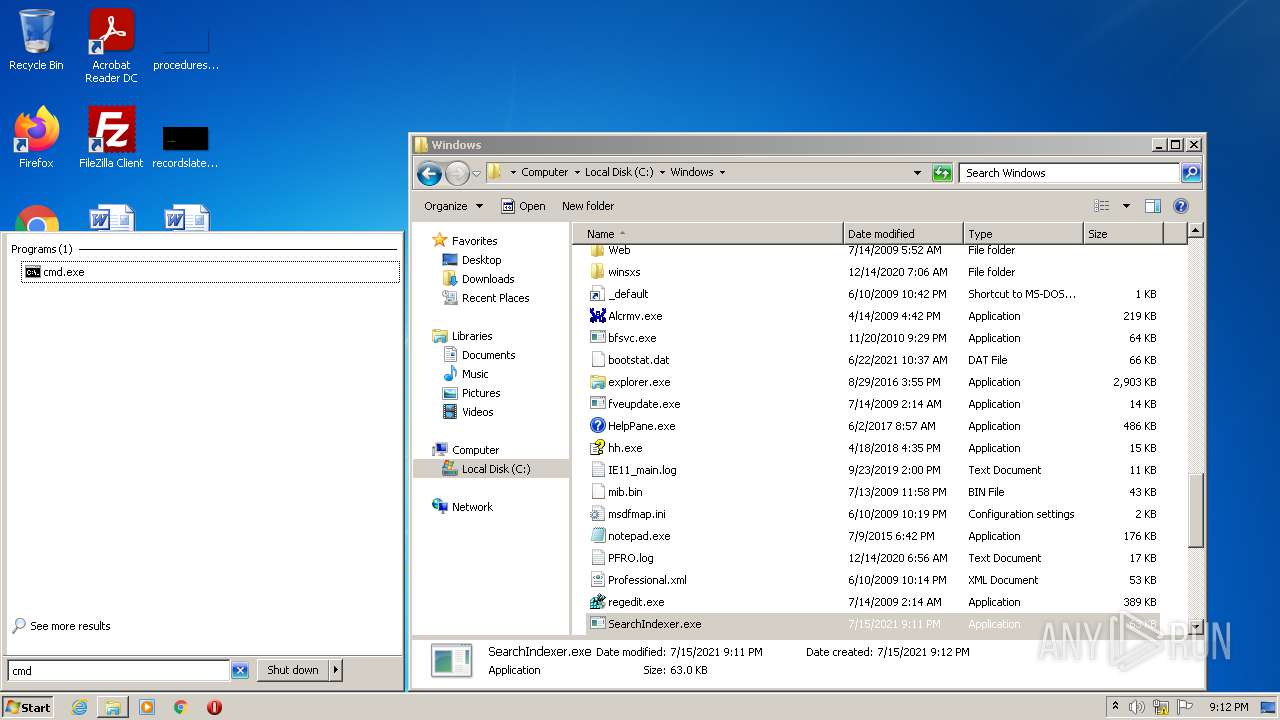Select cmd.exe in Programs results
Viewport: 1280px width, 720px height.
[63, 272]
